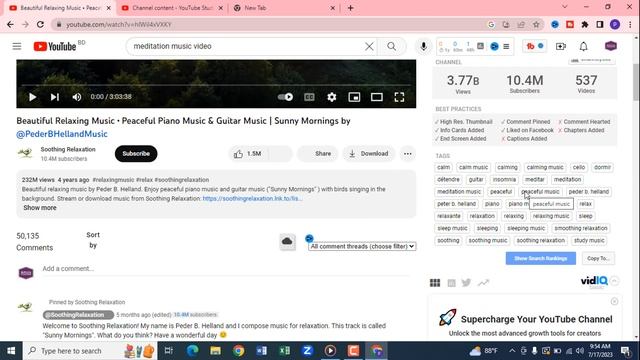Toggle closed captions in player
This screenshot has height=360, width=640.
309,97
